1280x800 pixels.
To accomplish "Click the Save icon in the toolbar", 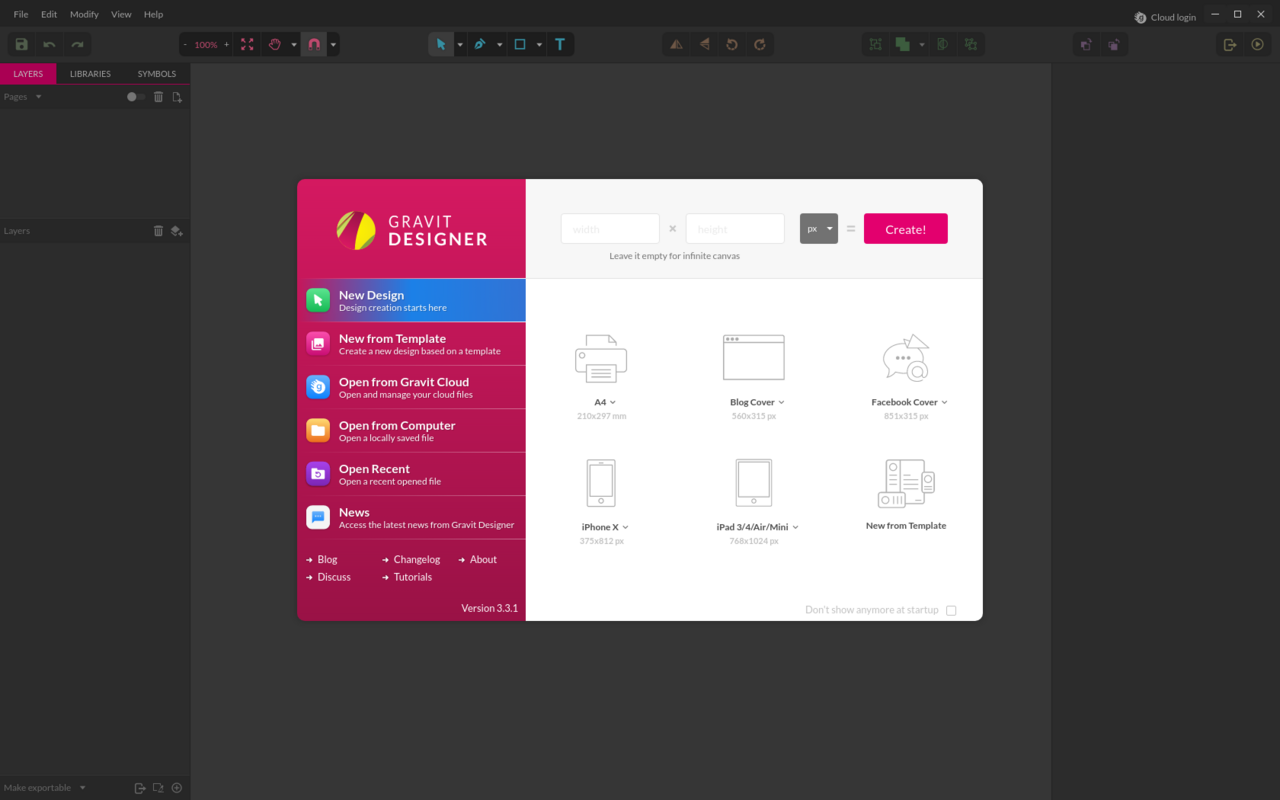I will (21, 45).
